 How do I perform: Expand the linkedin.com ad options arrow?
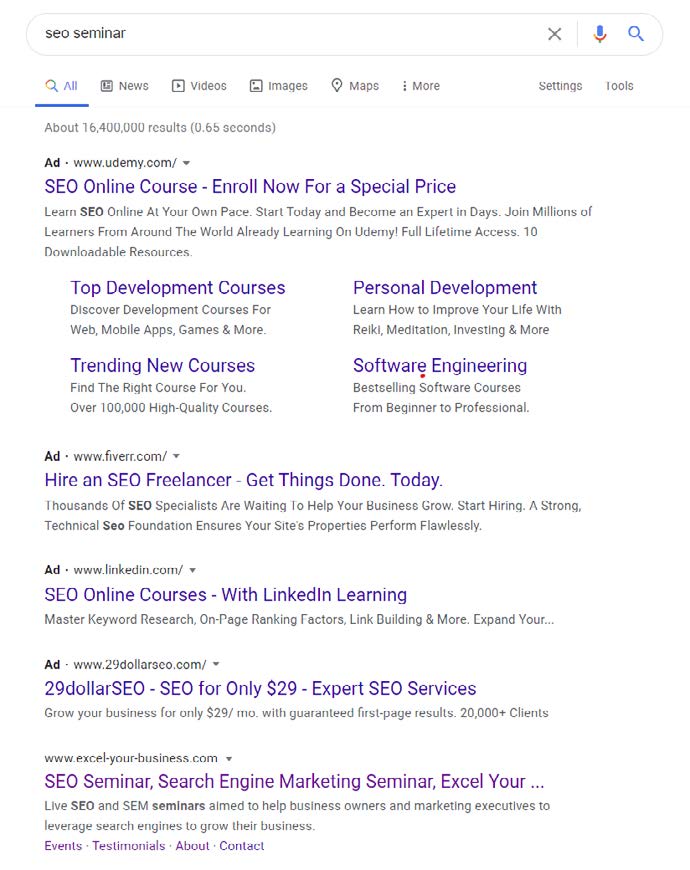point(192,570)
